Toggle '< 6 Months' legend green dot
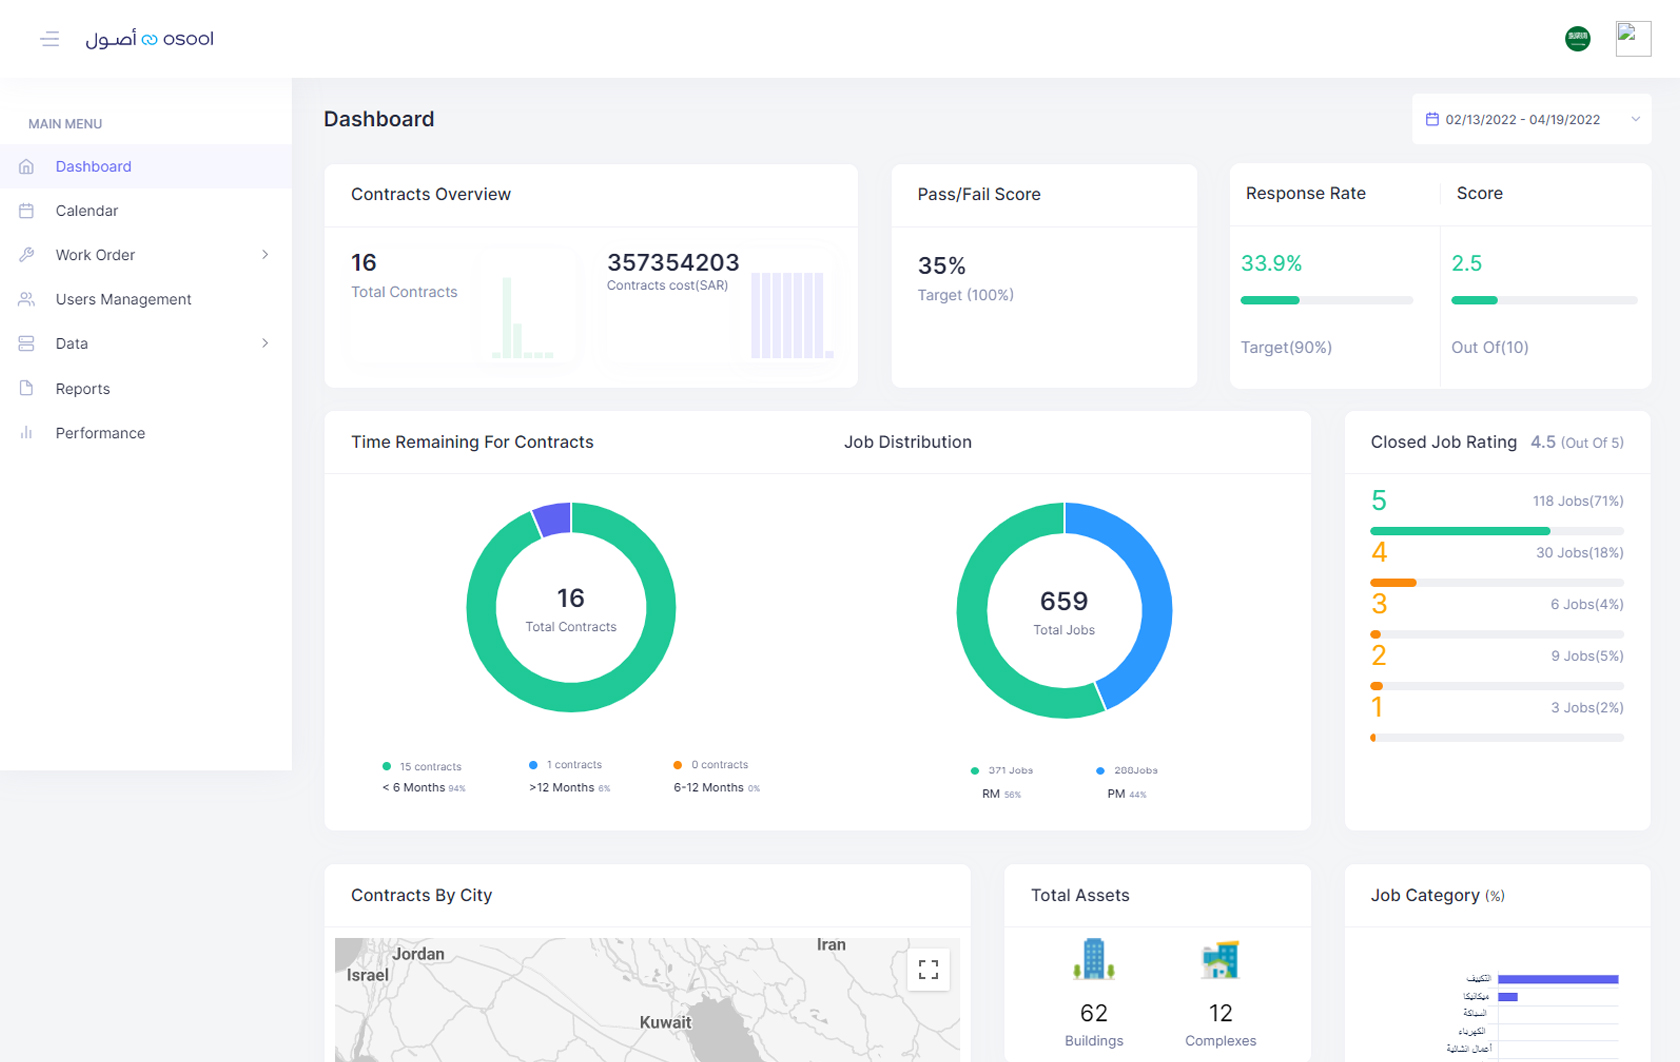1680x1062 pixels. click(x=386, y=766)
